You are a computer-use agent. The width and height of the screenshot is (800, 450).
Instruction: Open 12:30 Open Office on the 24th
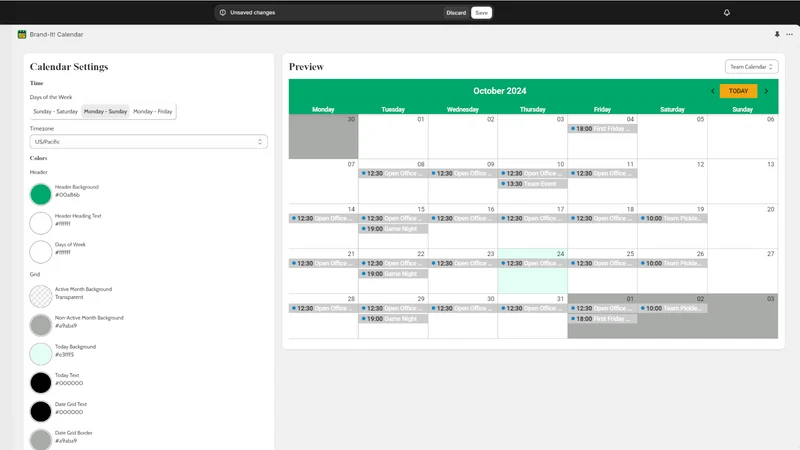click(532, 263)
